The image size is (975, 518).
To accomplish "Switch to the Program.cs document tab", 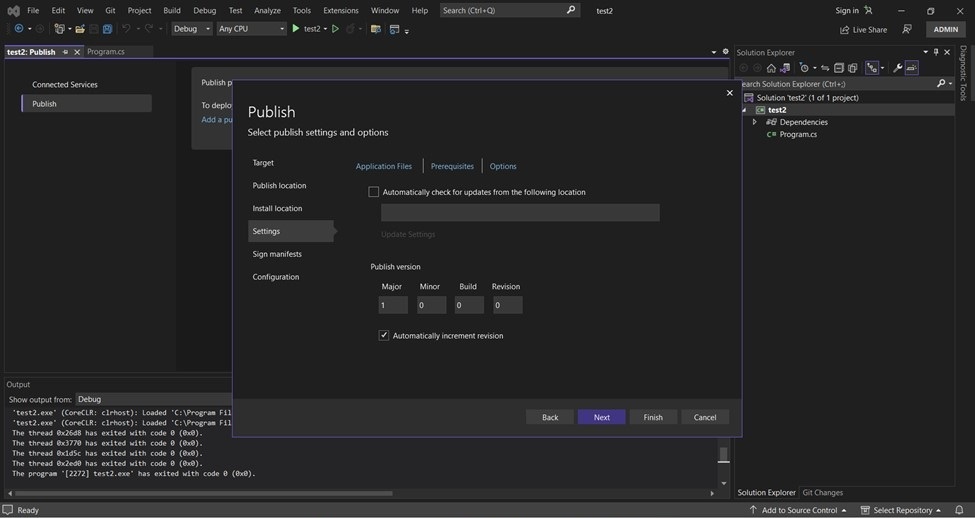I will 106,52.
